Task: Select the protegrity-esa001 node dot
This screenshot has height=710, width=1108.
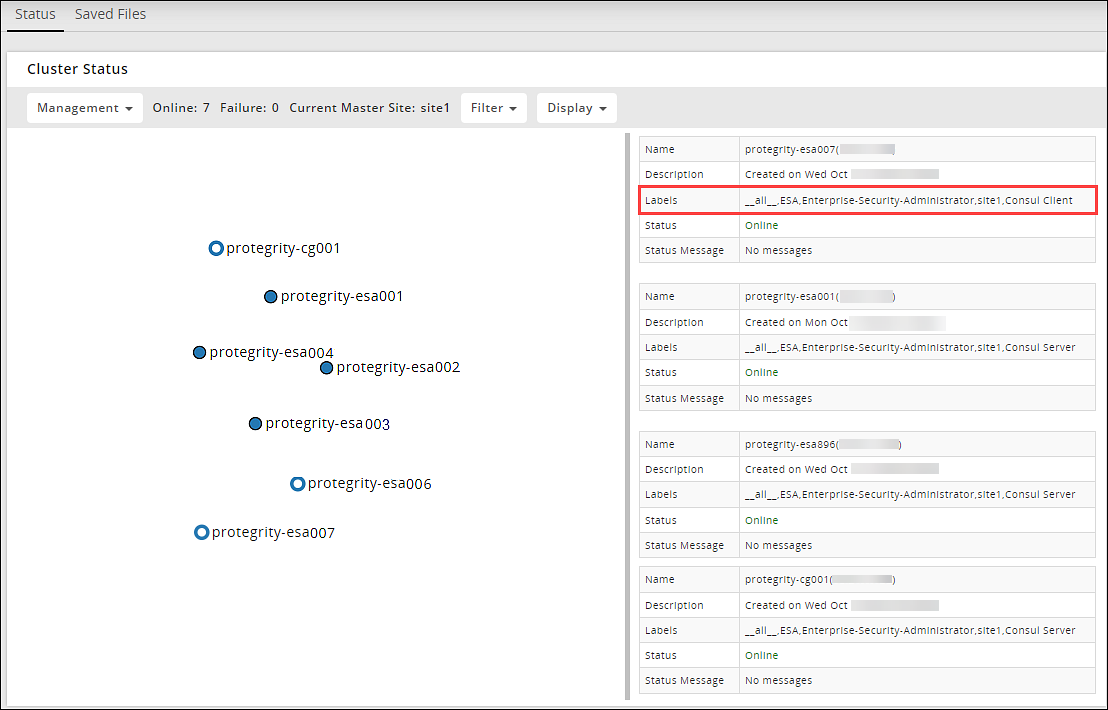Action: pyautogui.click(x=270, y=297)
